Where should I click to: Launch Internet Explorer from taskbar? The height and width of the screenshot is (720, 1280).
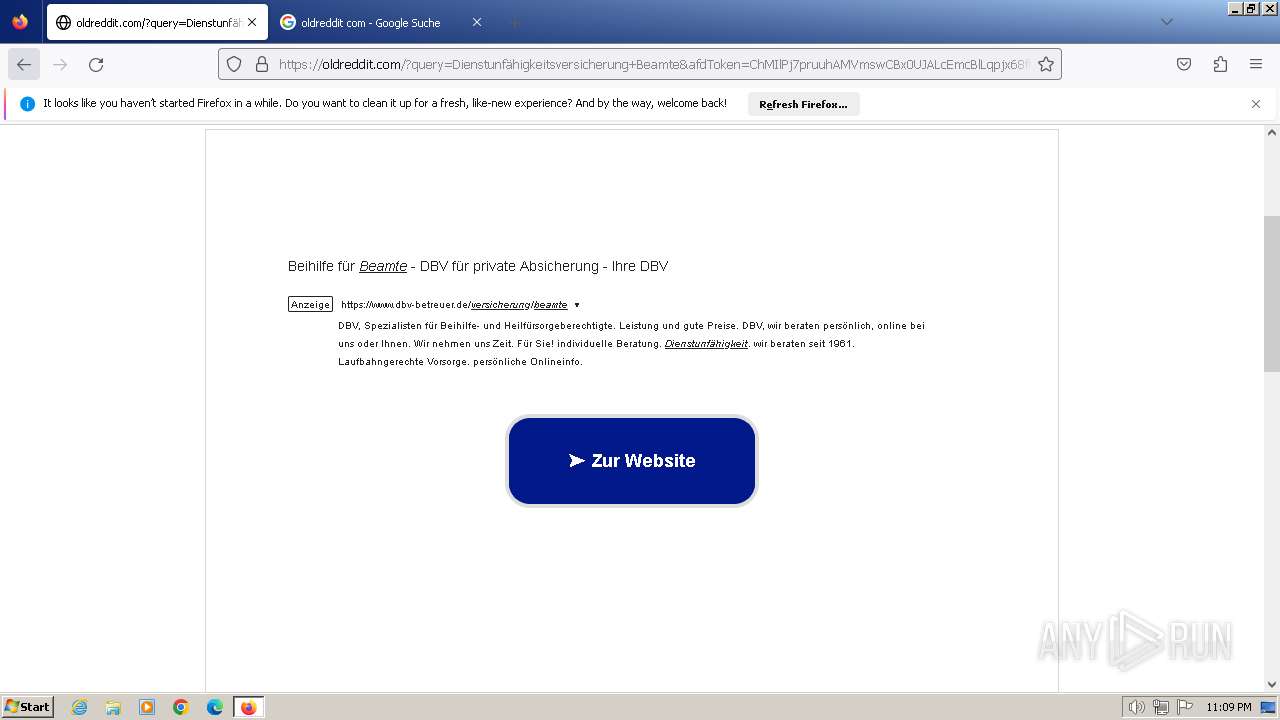click(80, 707)
